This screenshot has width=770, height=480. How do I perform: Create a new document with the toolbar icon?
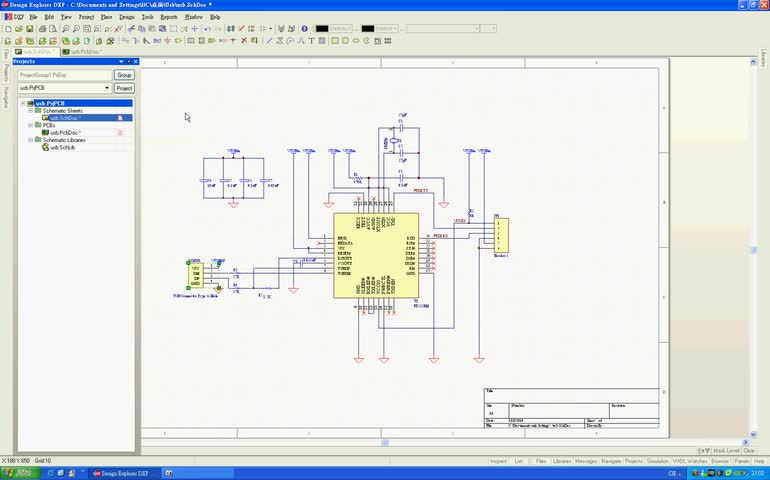8,29
